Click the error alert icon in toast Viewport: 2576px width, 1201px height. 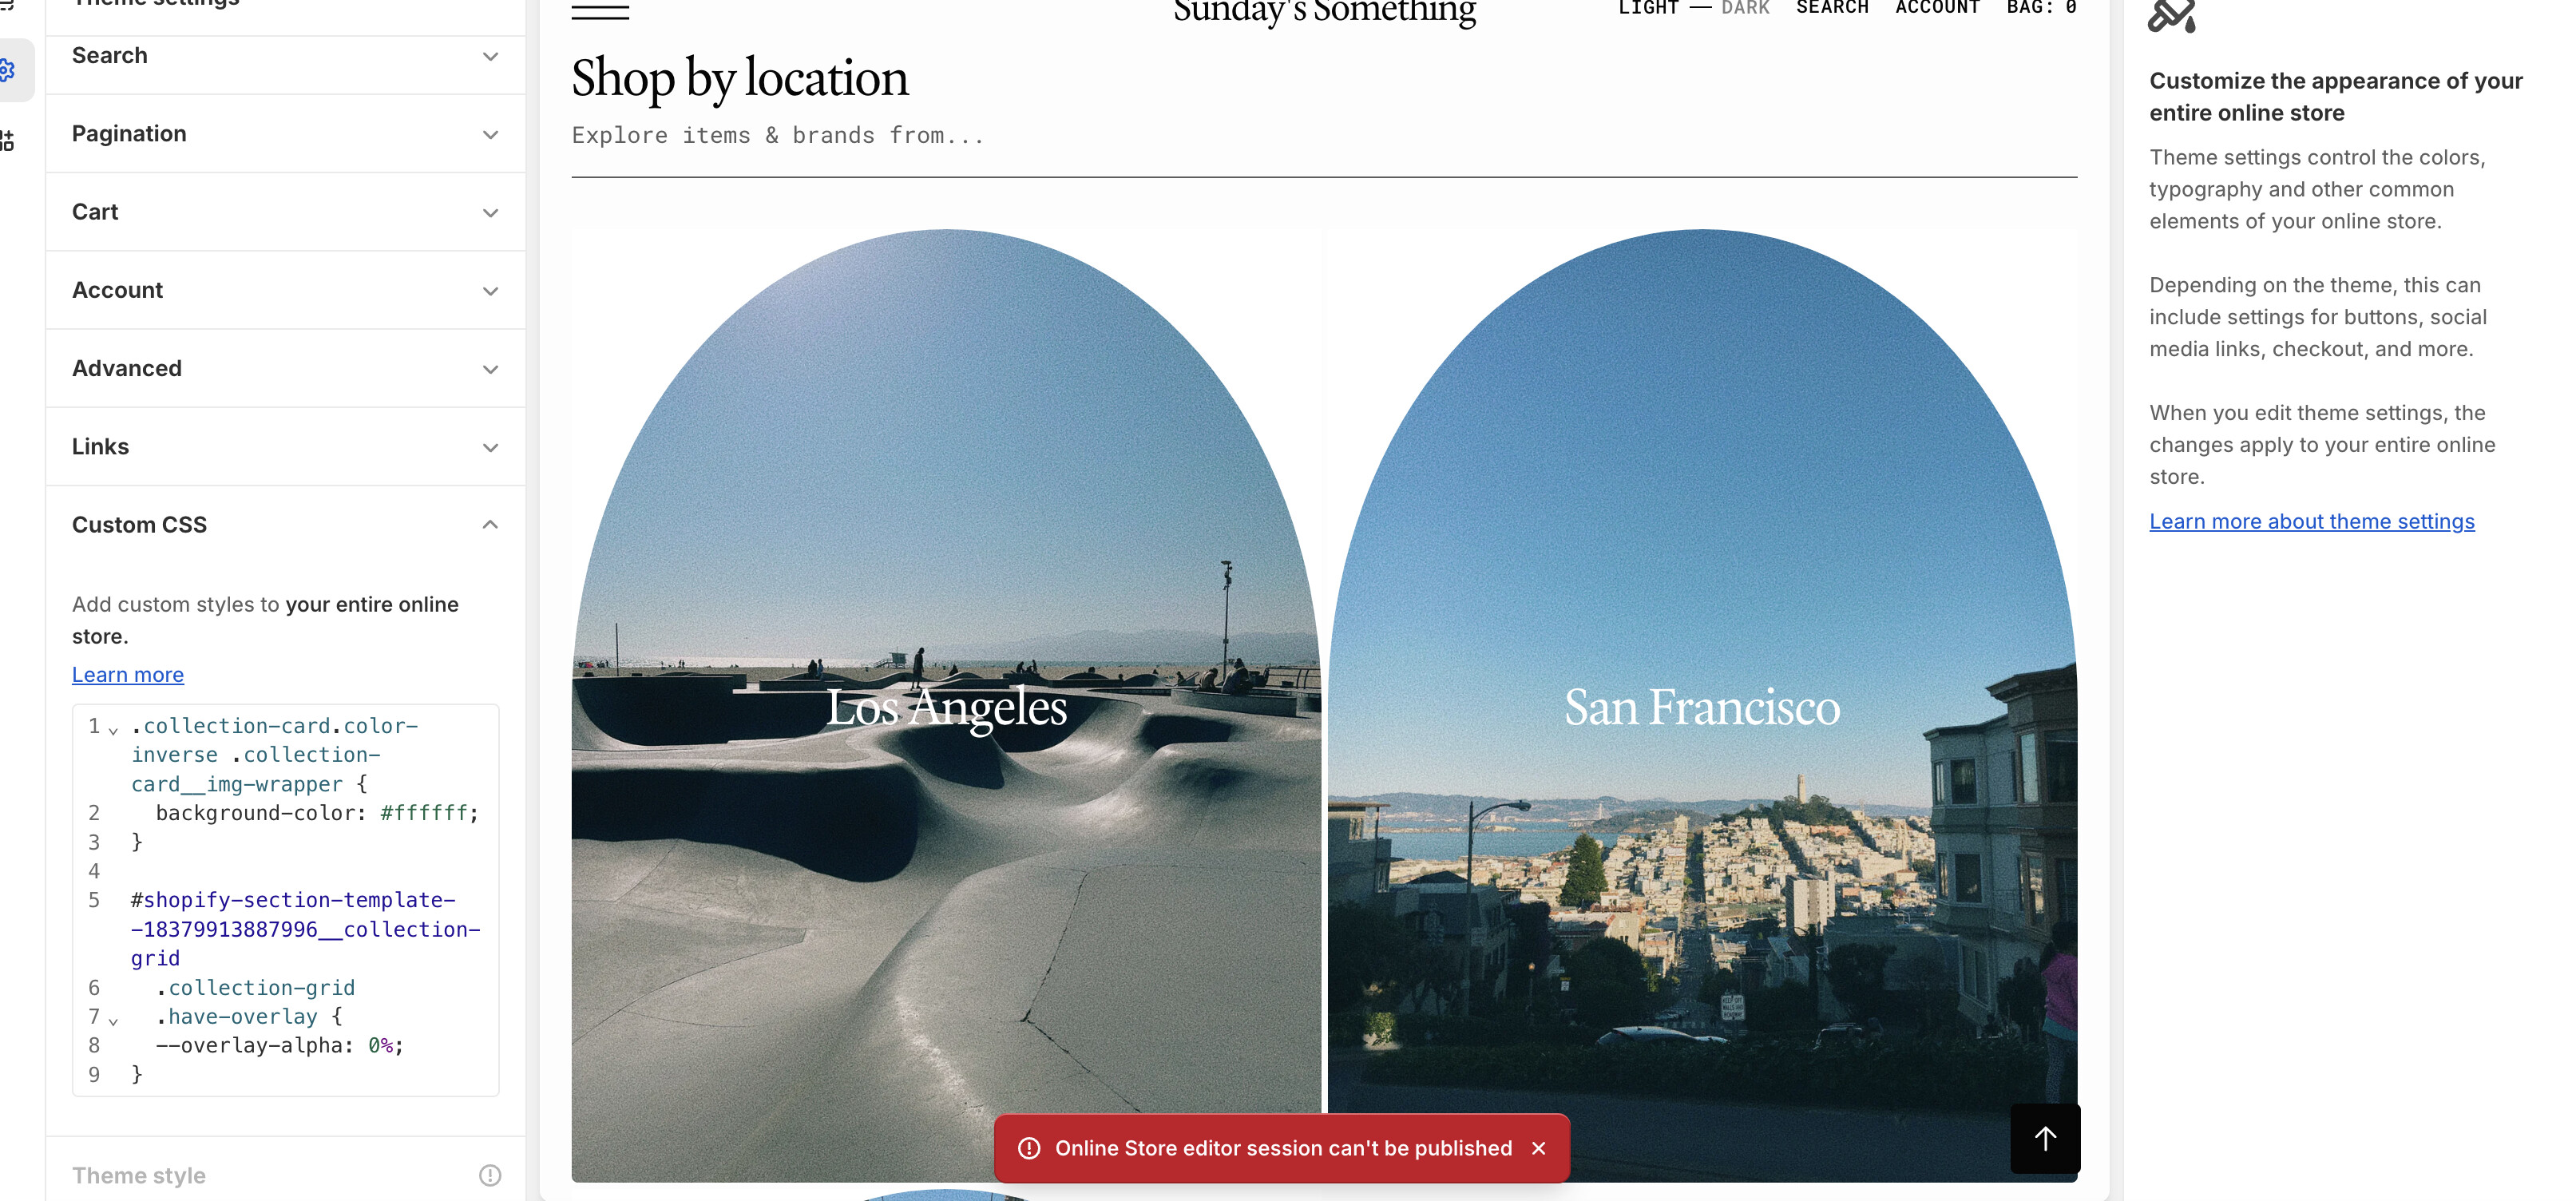tap(1029, 1148)
